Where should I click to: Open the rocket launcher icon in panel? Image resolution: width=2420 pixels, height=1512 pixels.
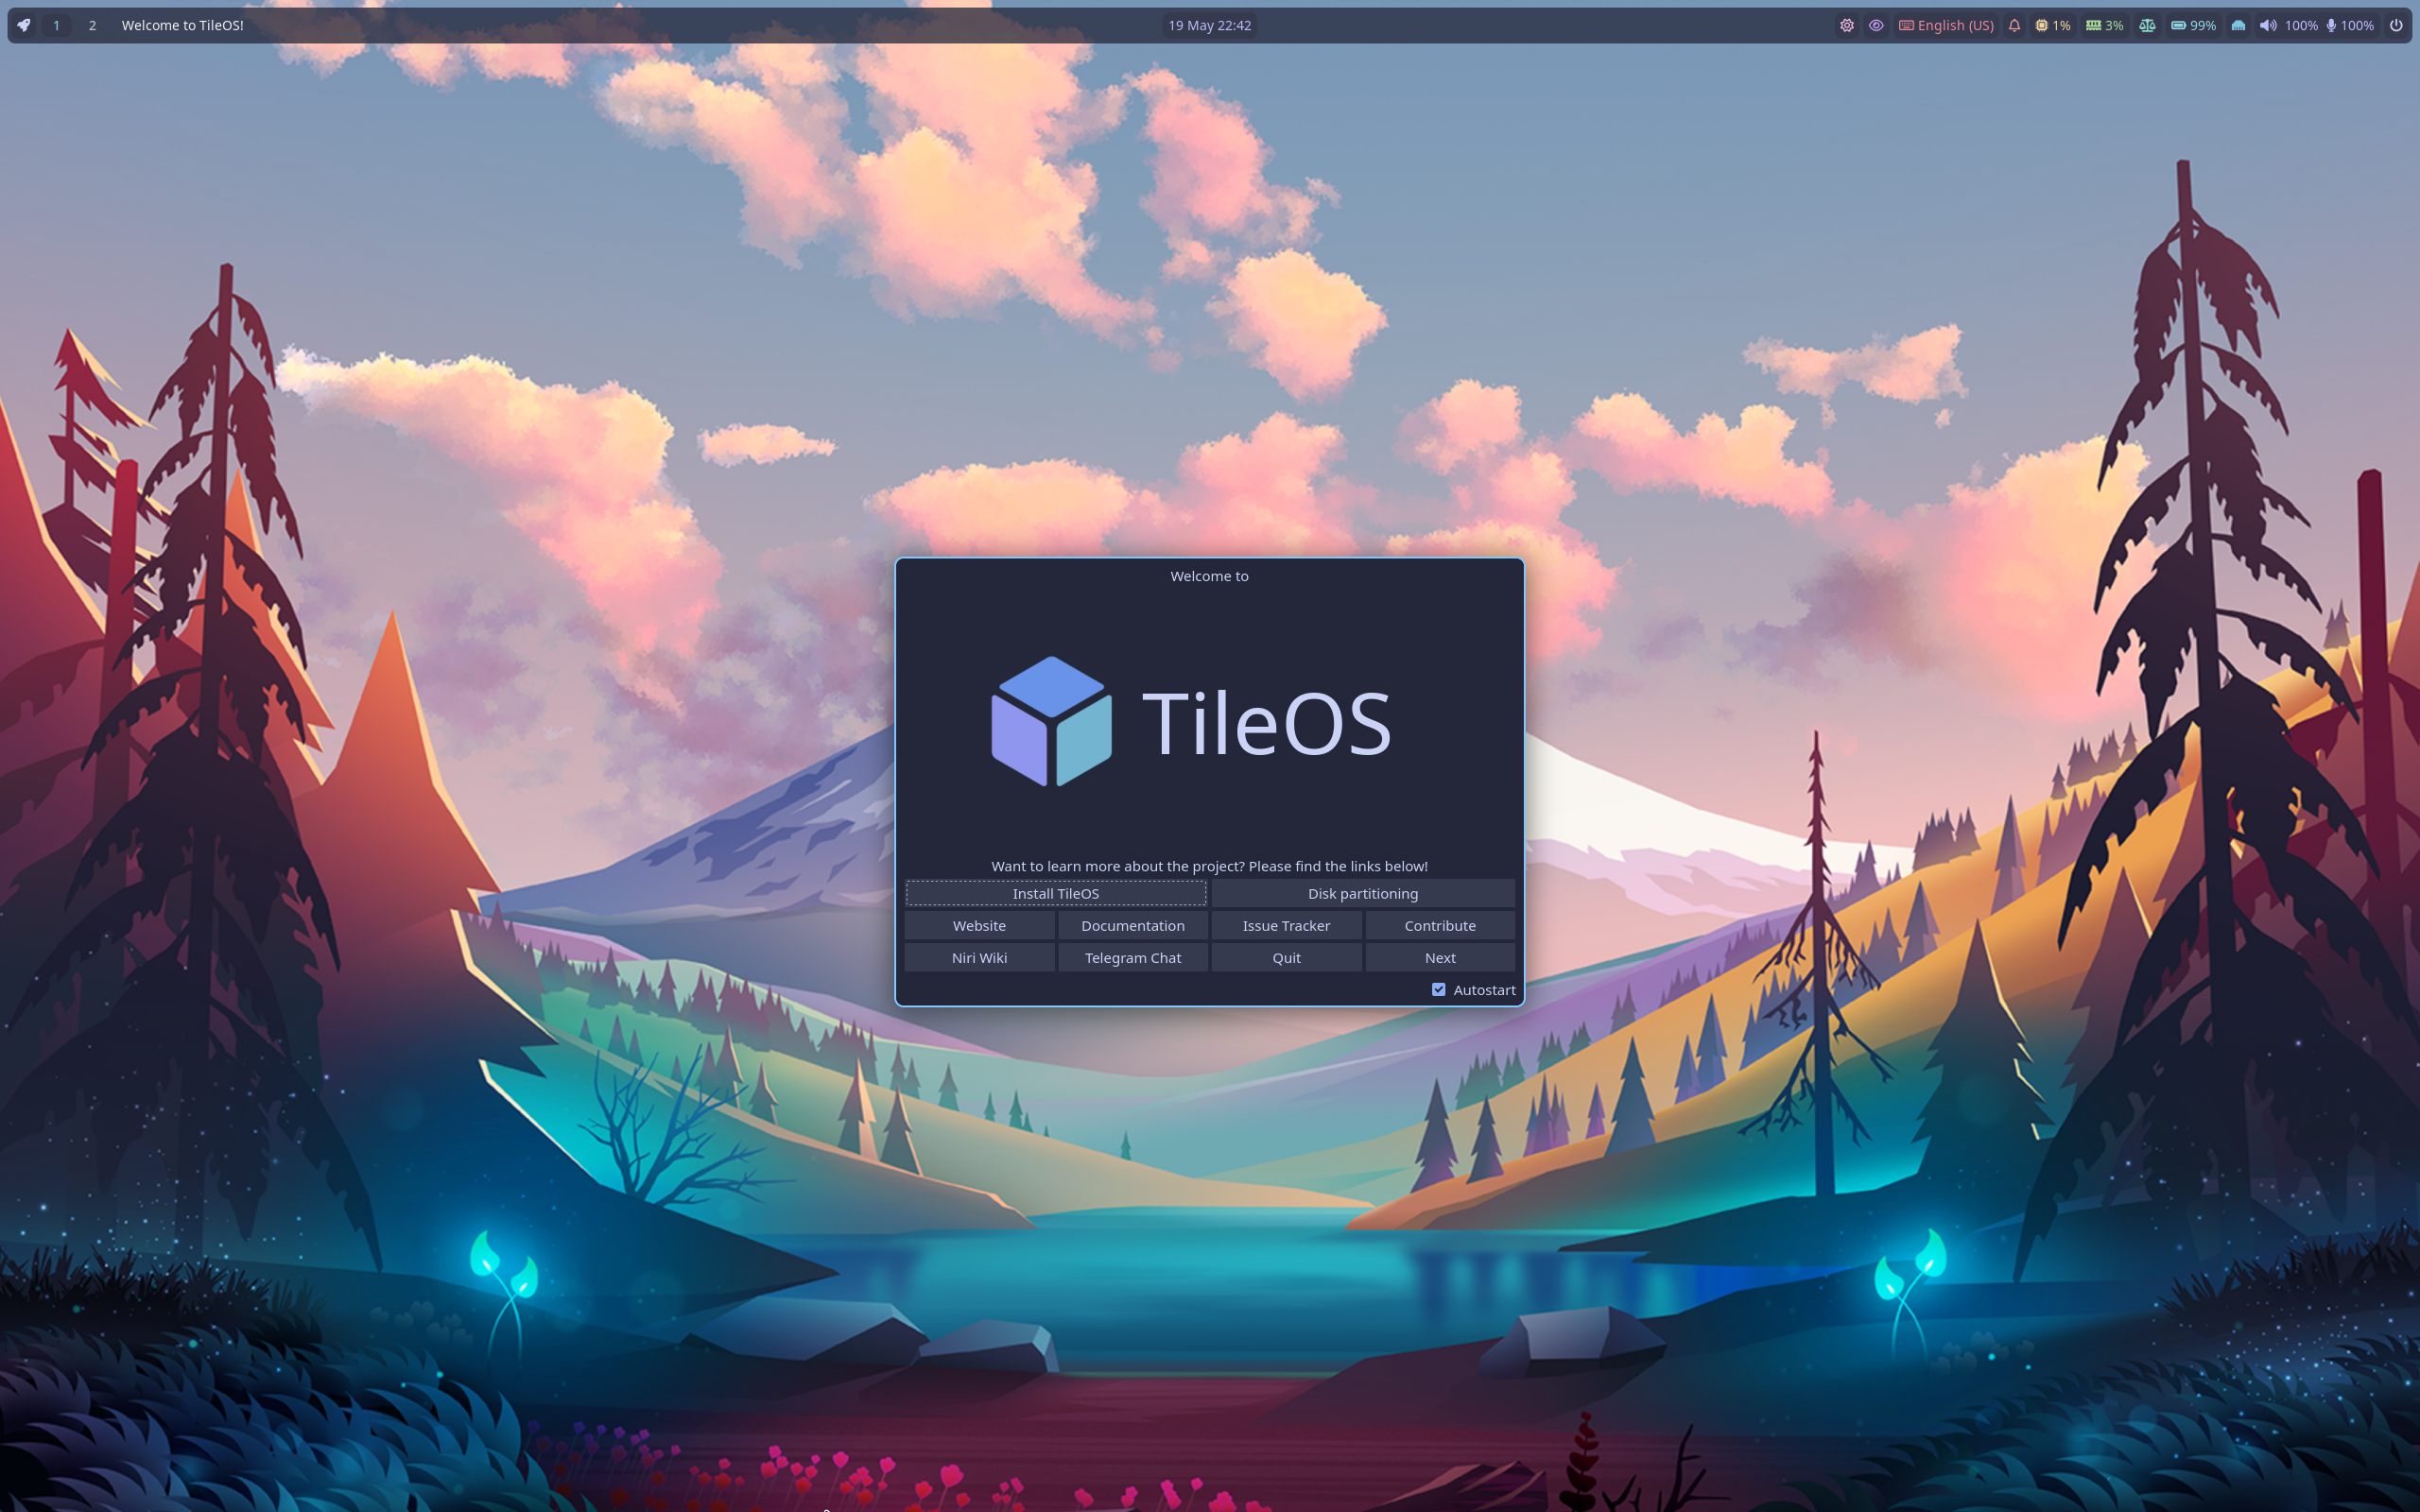click(x=24, y=25)
